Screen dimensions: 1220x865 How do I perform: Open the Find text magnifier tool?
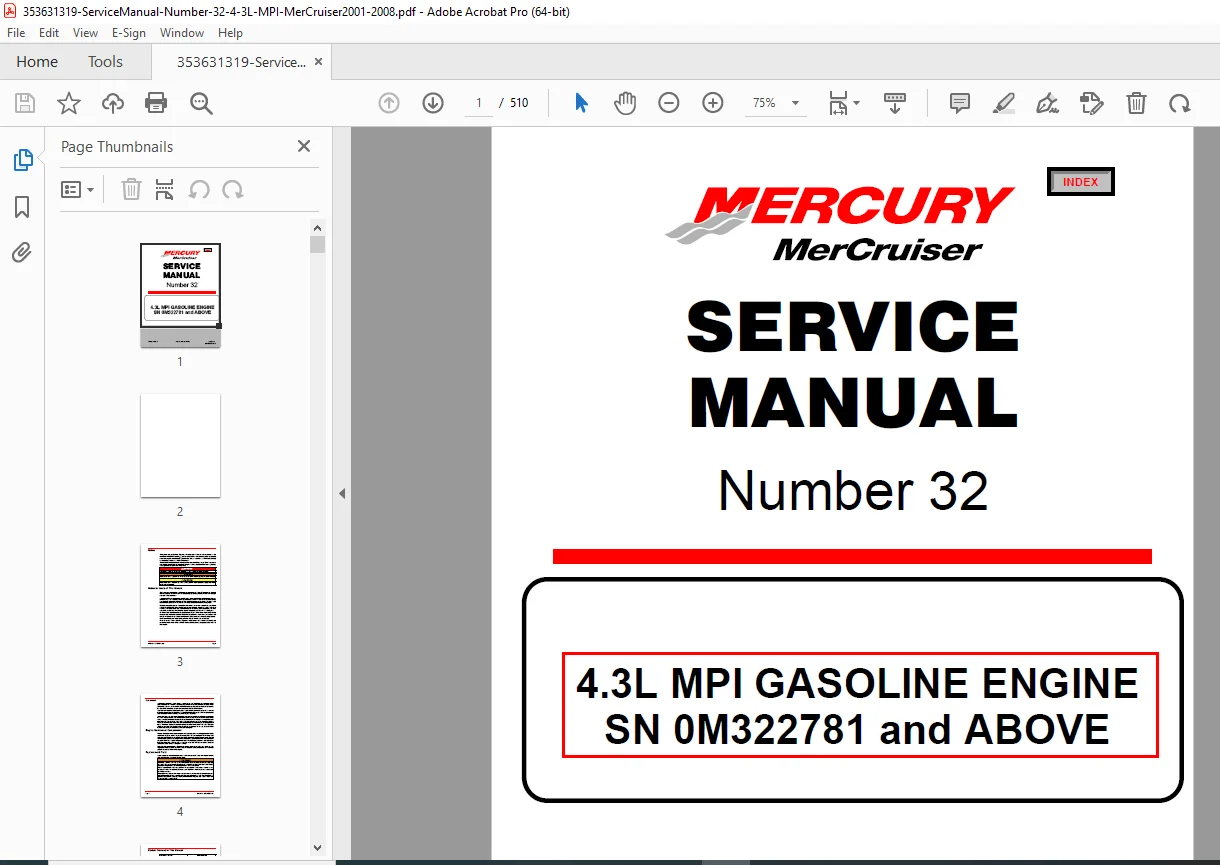click(x=201, y=103)
